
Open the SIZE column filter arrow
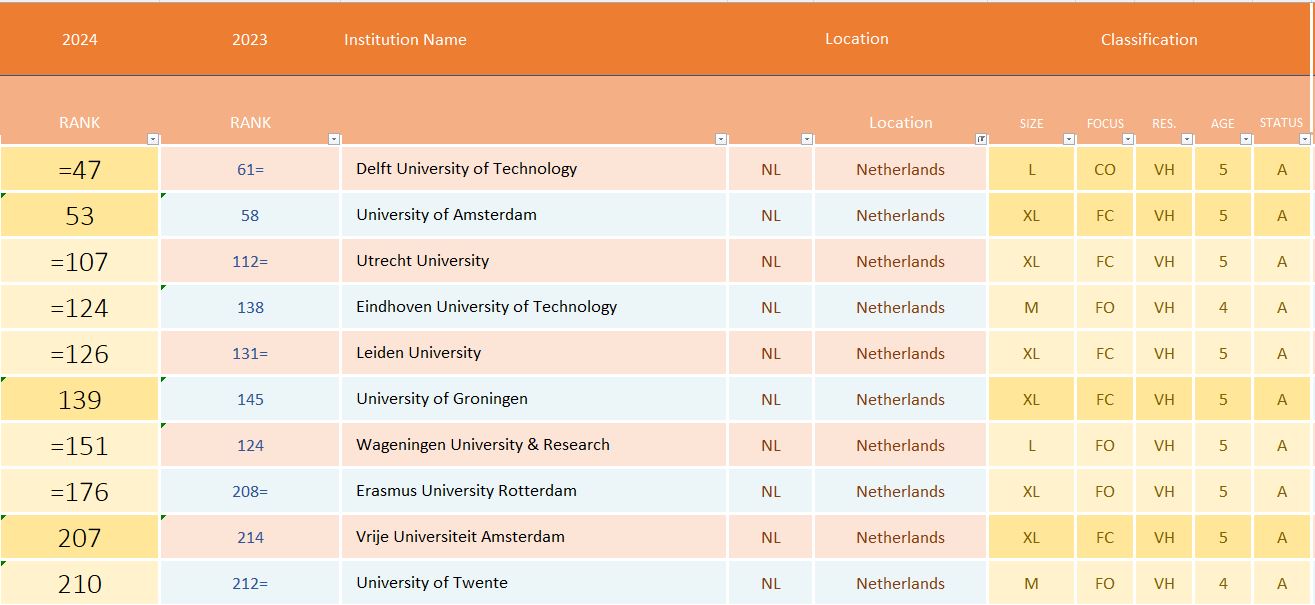1069,139
